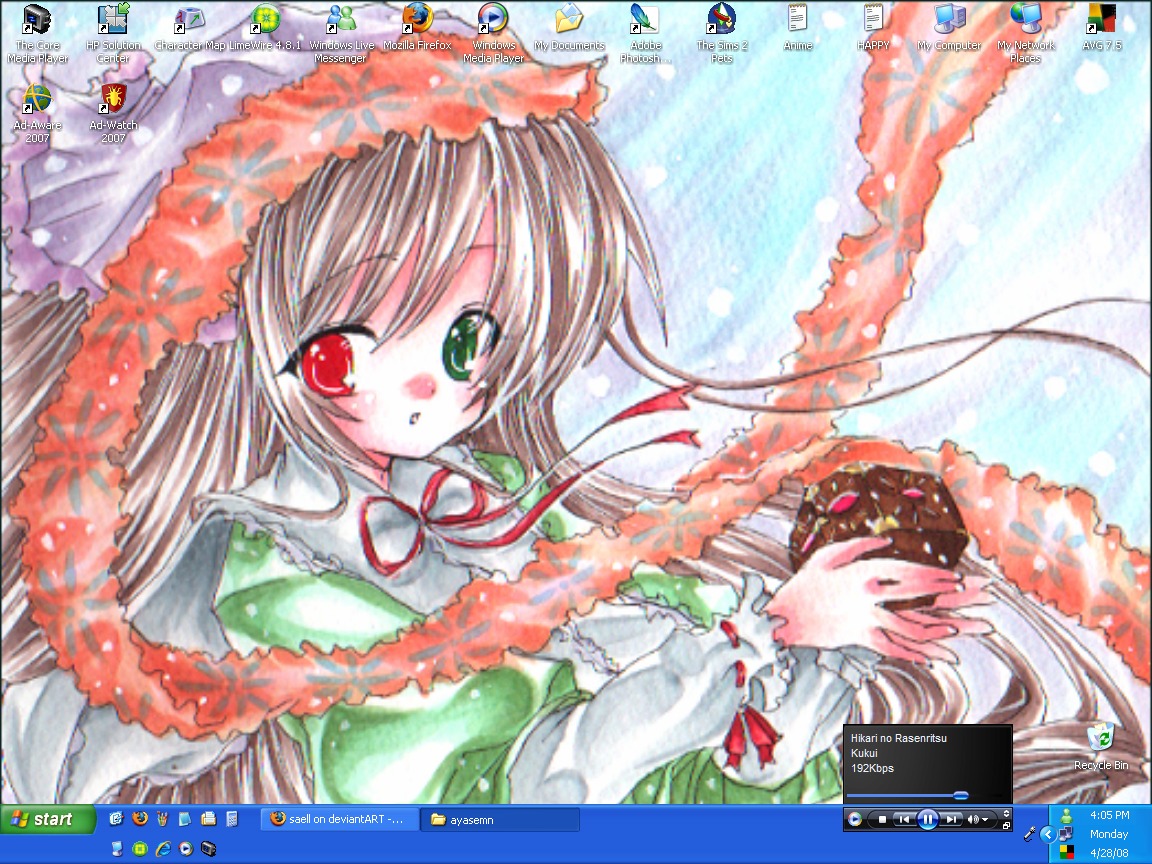Click Show Desktop icon in Quick Launch
The width and height of the screenshot is (1152, 864).
tap(116, 818)
